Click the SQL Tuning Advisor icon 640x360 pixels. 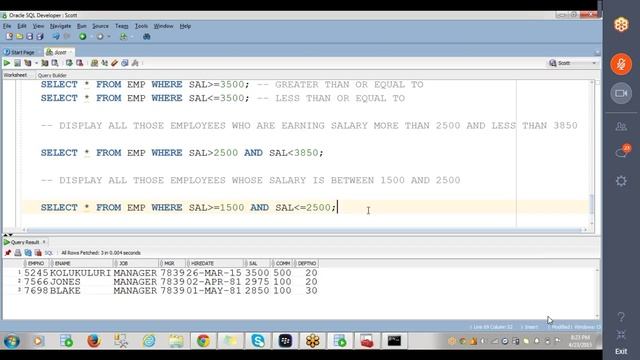click(x=55, y=63)
